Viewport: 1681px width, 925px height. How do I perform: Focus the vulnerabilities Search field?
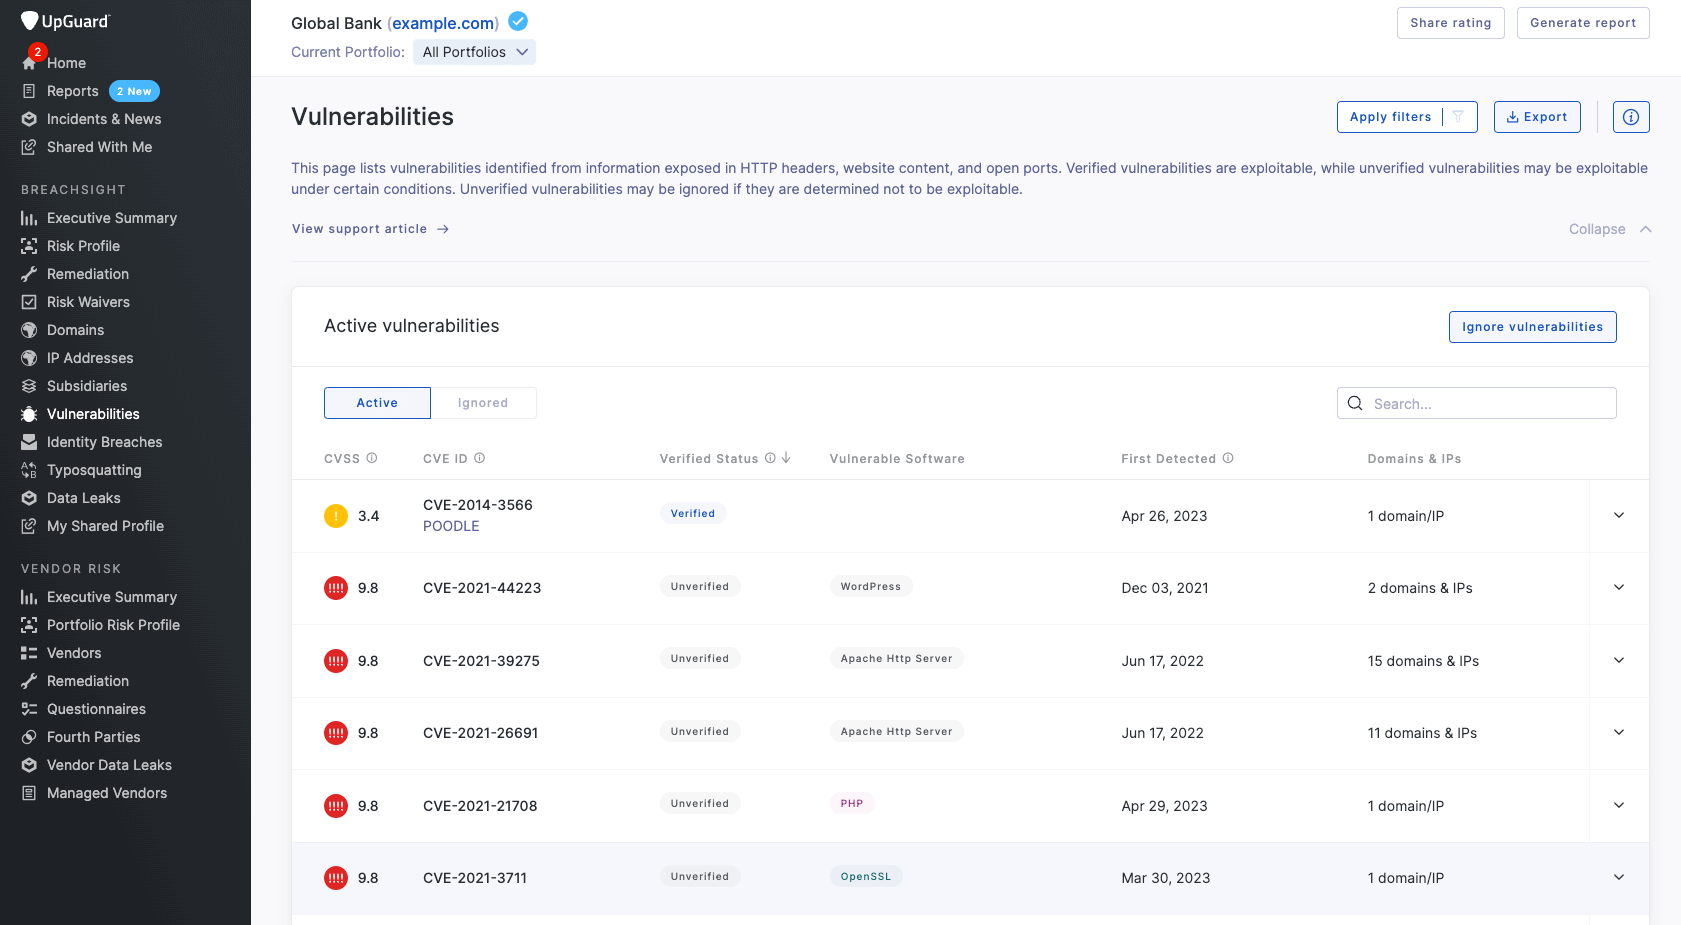(x=1476, y=403)
